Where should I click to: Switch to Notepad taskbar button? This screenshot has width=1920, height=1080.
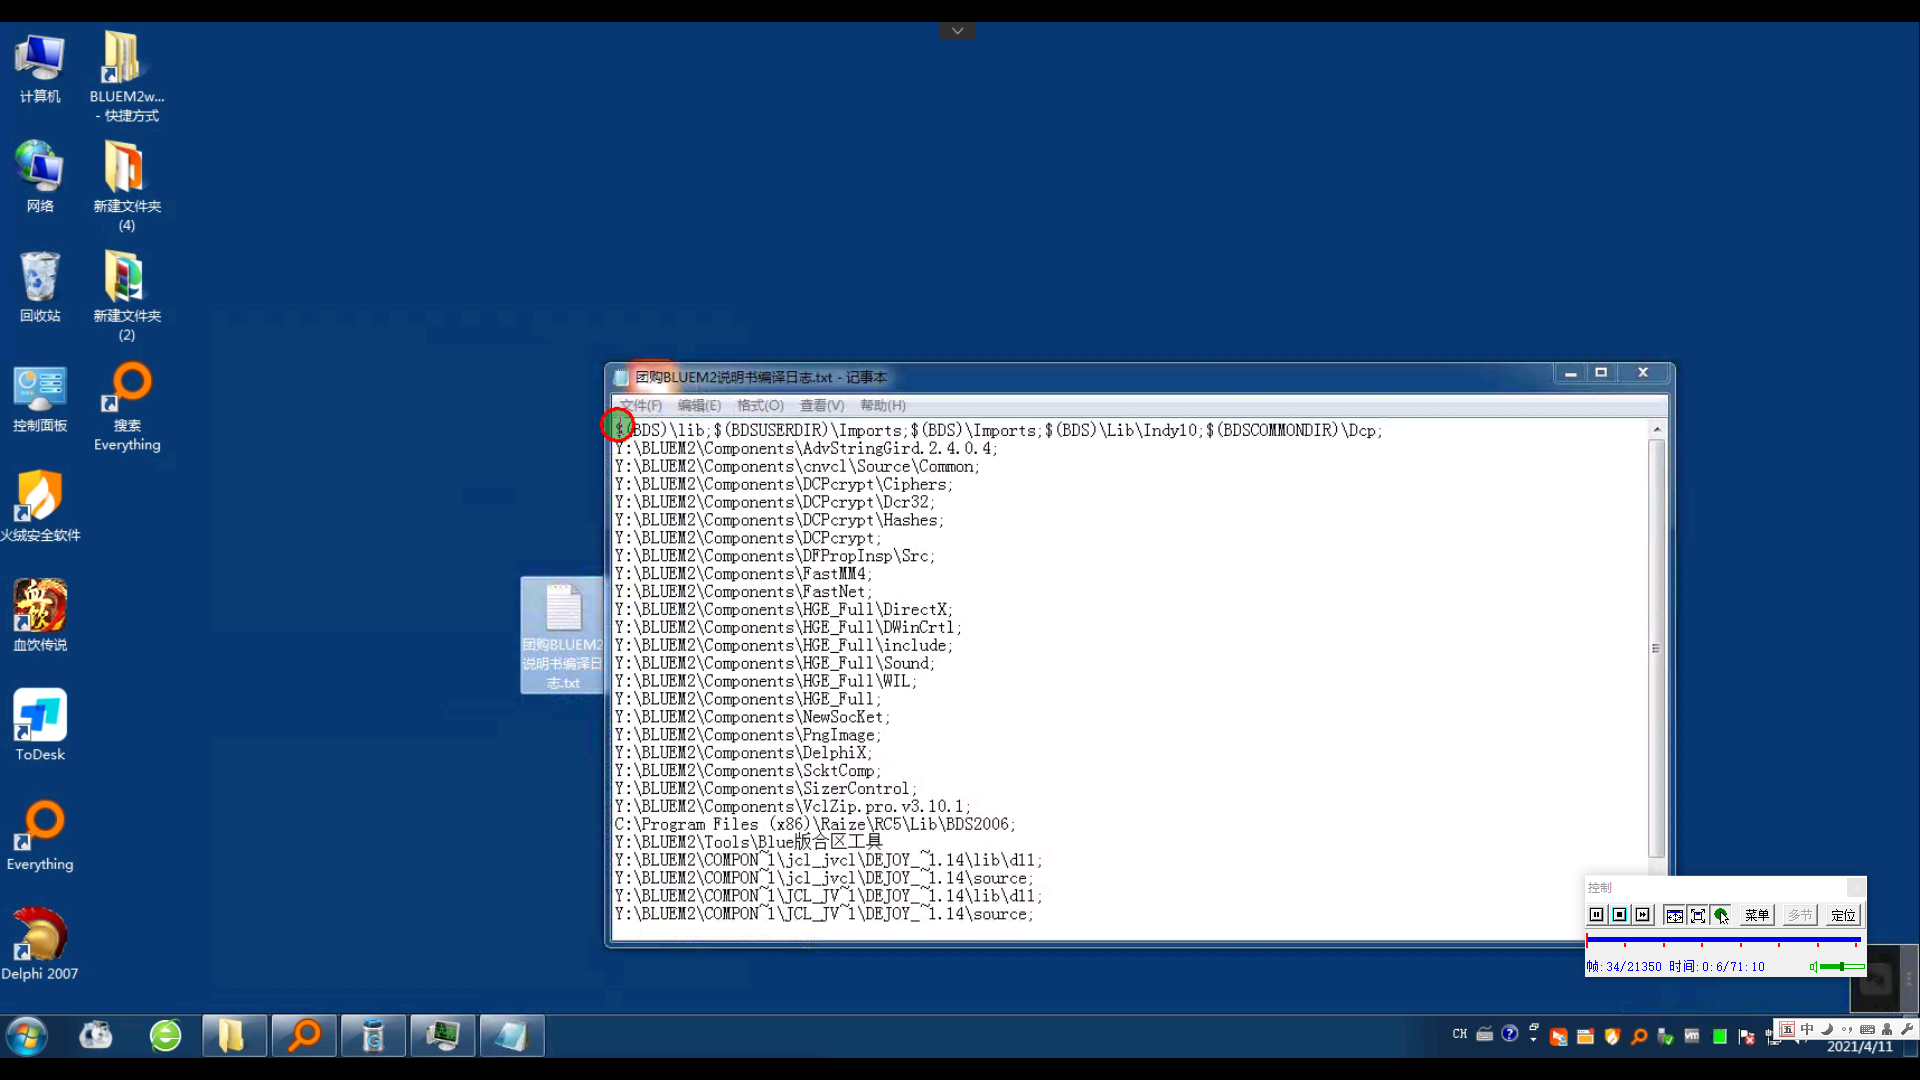[511, 1036]
